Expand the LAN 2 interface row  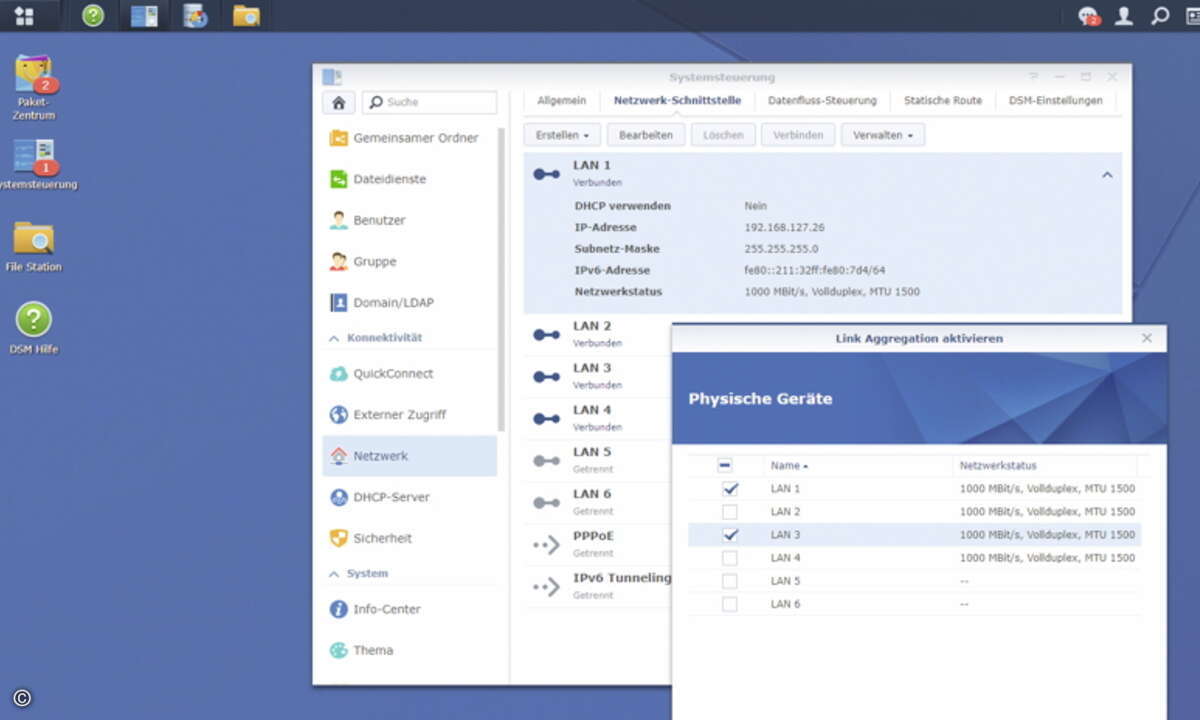[x=597, y=334]
